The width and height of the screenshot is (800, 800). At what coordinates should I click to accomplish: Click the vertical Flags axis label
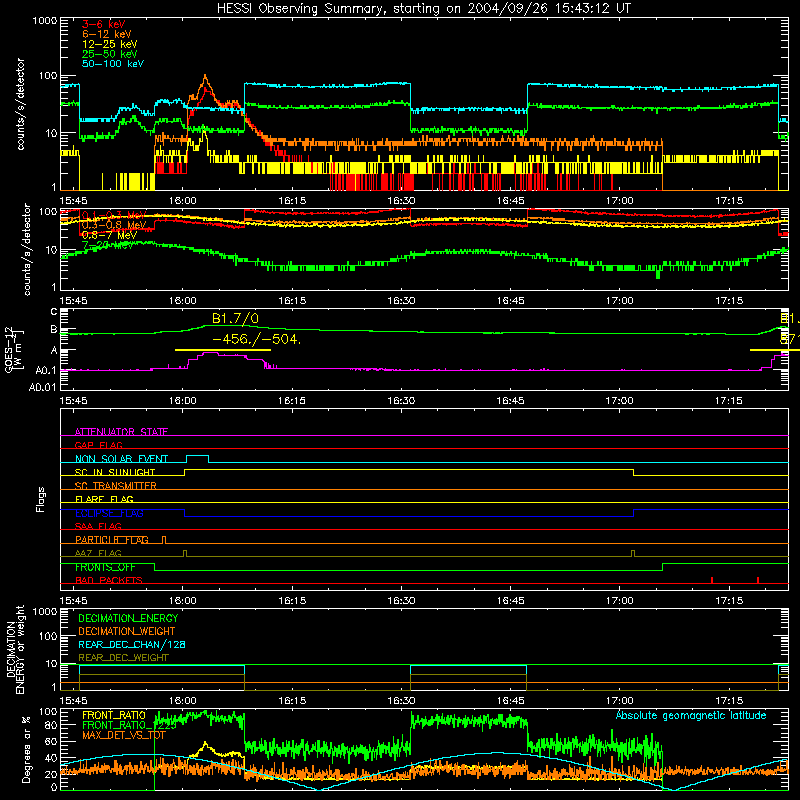(x=41, y=499)
